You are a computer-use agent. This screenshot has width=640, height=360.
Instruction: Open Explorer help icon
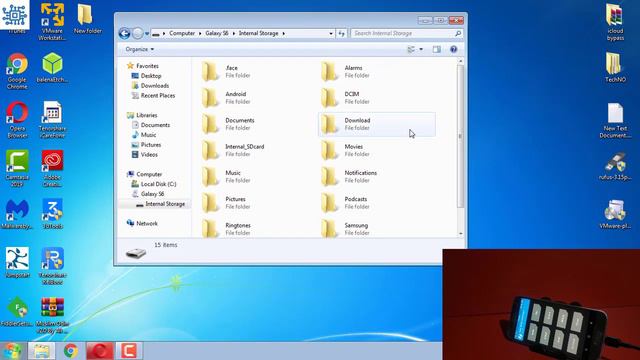tap(453, 49)
